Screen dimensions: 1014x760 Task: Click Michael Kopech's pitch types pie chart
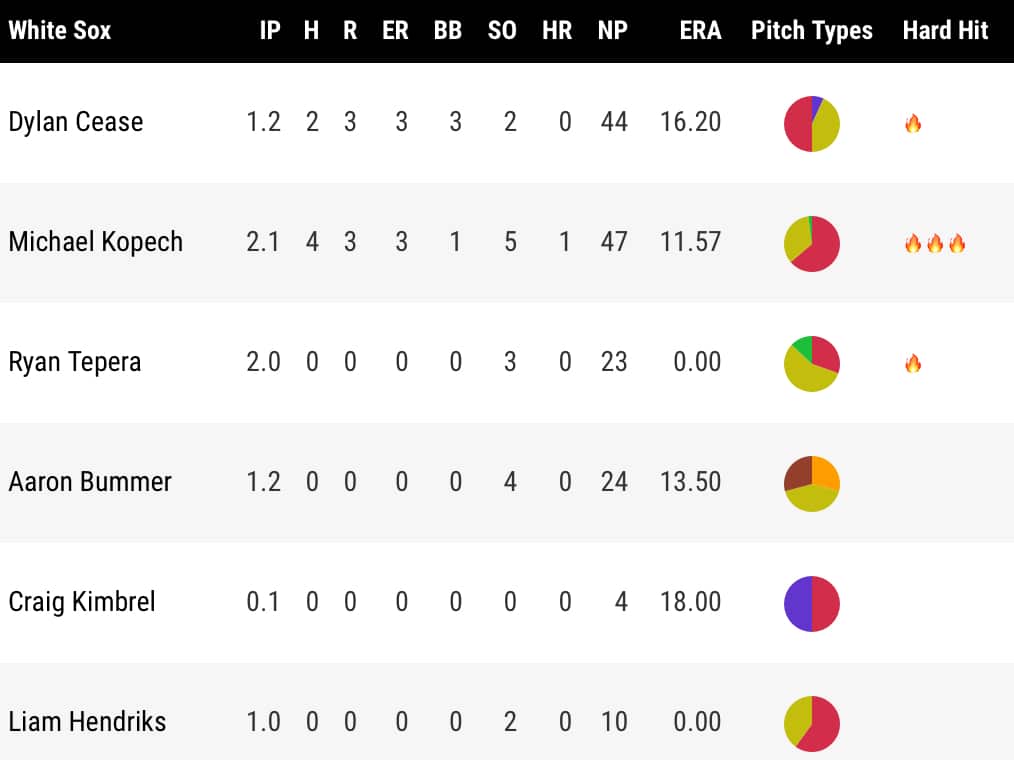click(x=811, y=243)
